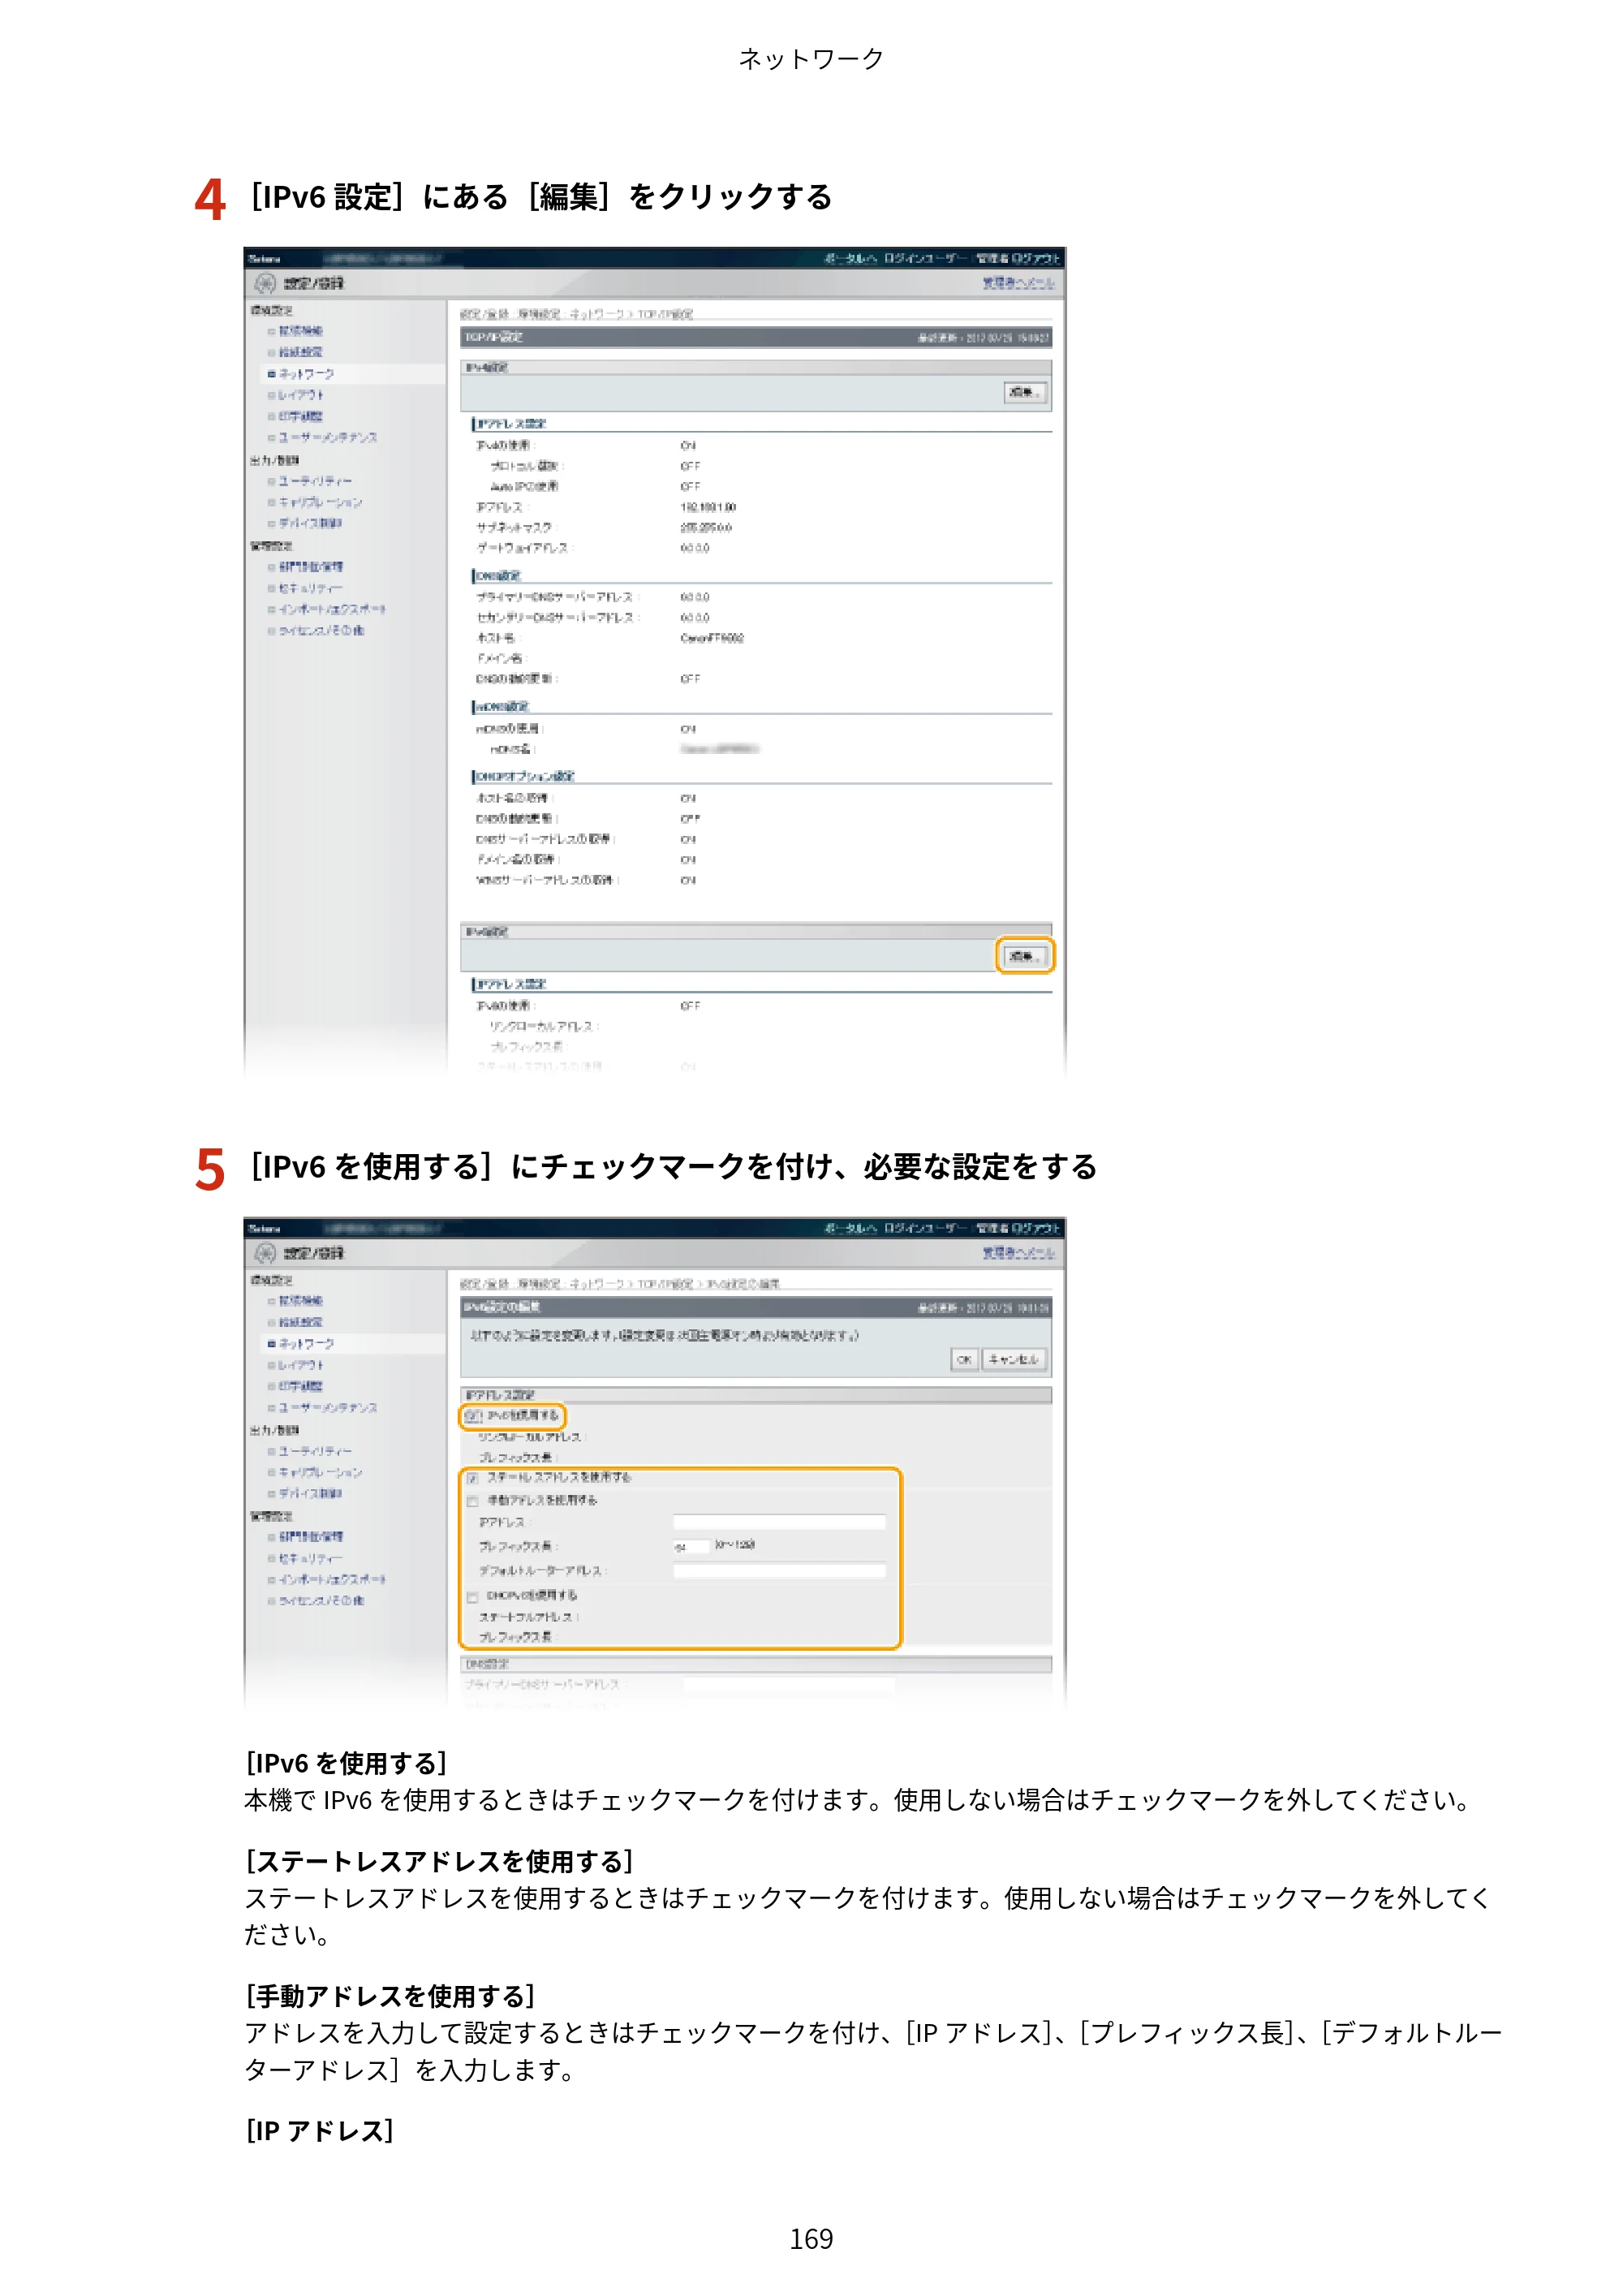Open 部門別ID管理 in step 4 sidebar
The image size is (1623, 2296).
click(310, 567)
